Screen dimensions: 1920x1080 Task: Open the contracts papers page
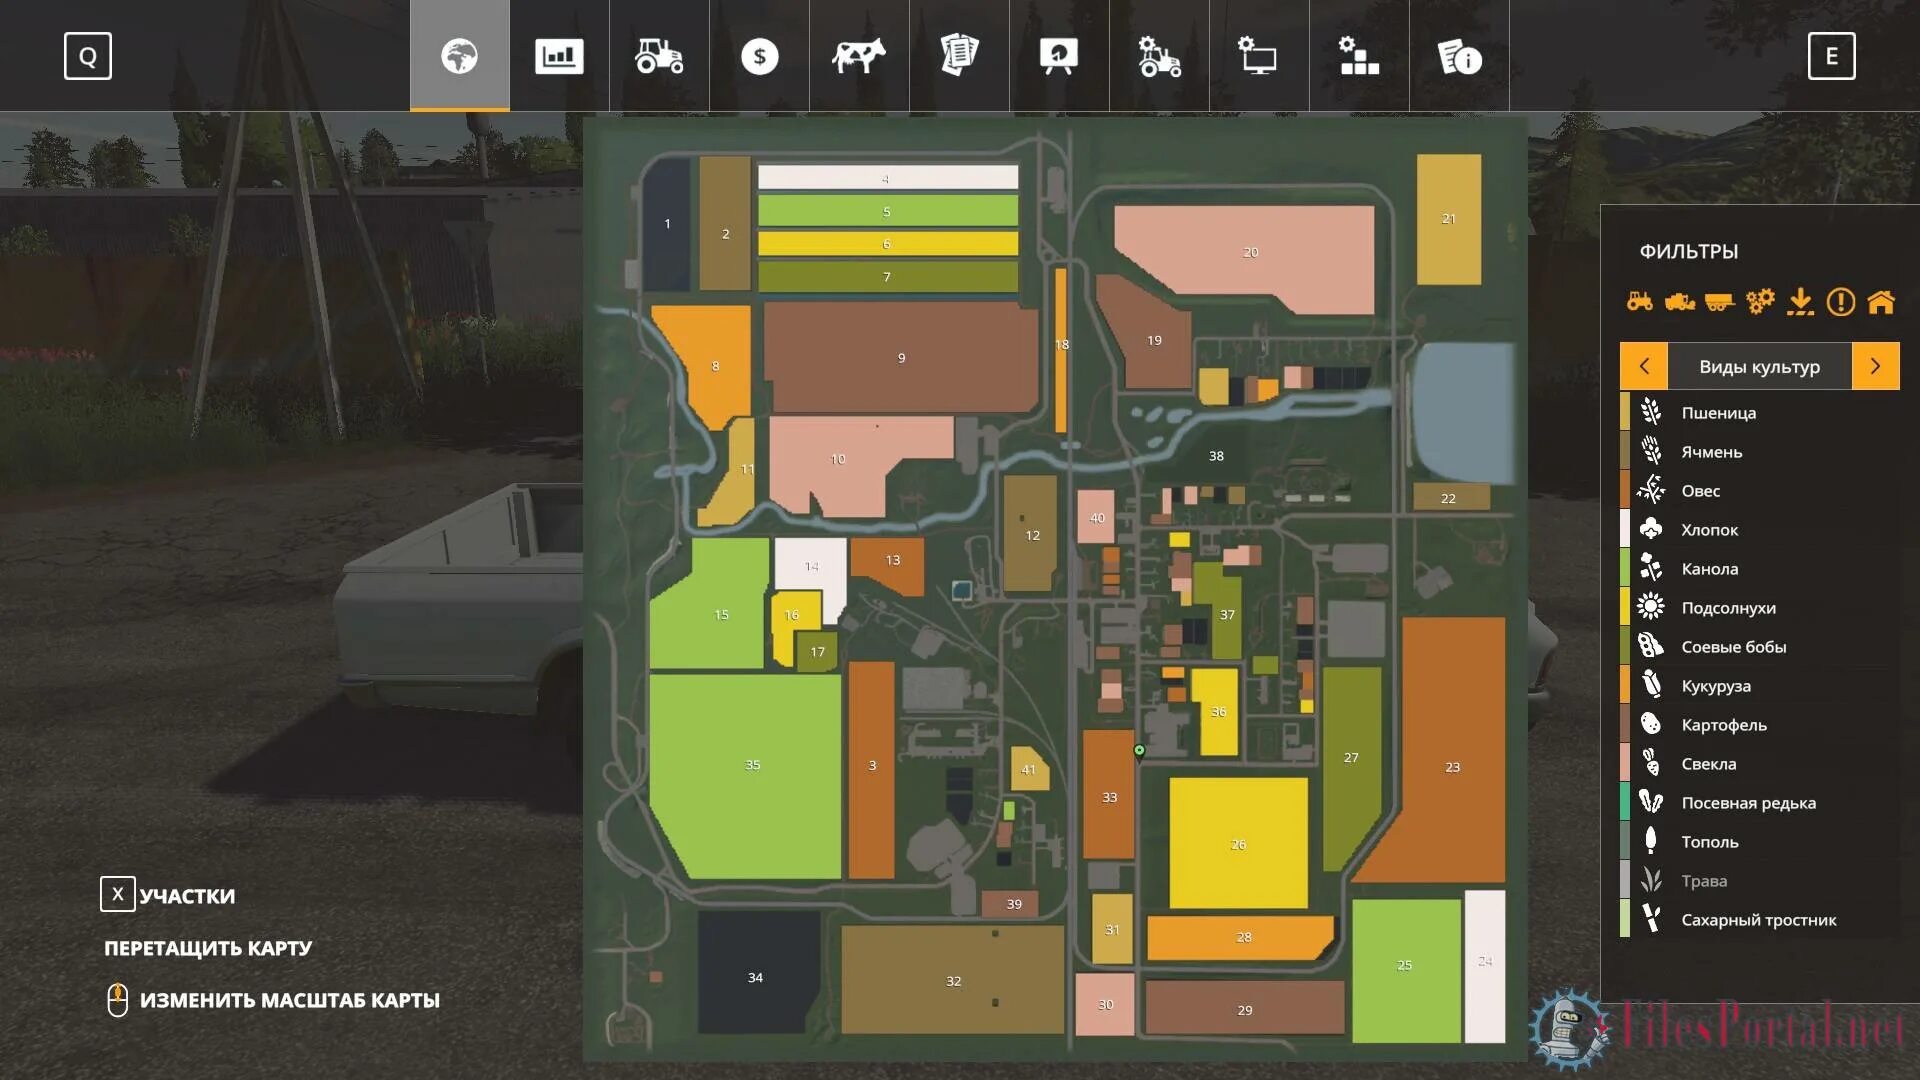959,56
